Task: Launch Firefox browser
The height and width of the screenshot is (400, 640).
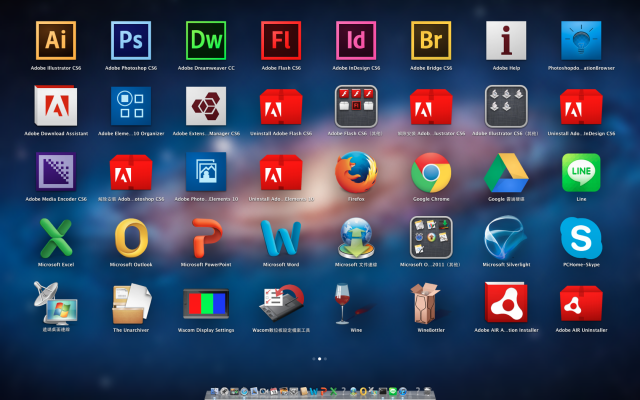Action: (356, 172)
